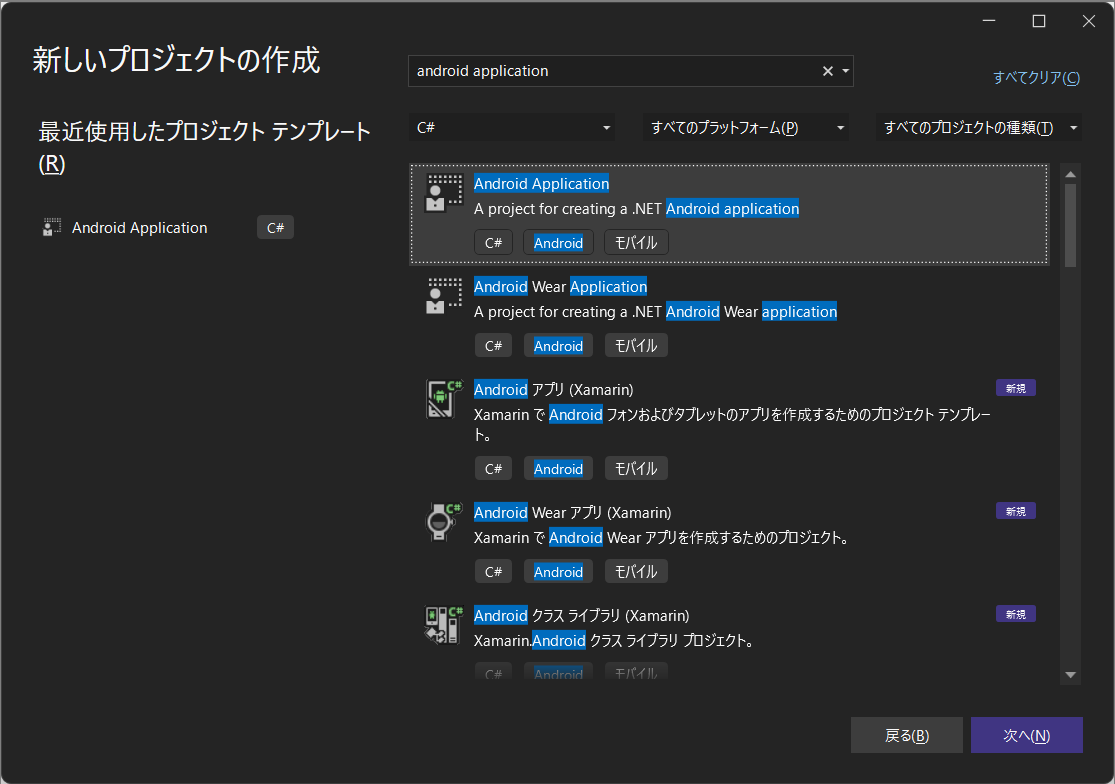Click the C# tag under Android Wear Application
This screenshot has height=784, width=1115.
pyautogui.click(x=494, y=345)
